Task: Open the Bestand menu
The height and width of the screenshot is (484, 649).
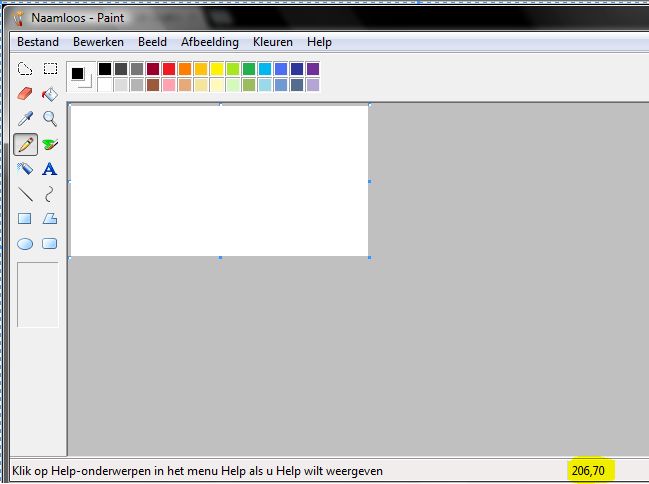Action: pos(38,42)
